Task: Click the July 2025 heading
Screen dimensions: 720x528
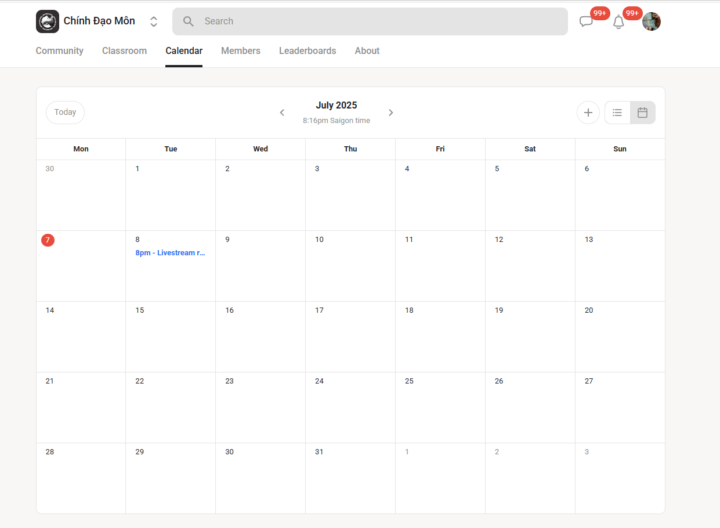Action: point(336,105)
